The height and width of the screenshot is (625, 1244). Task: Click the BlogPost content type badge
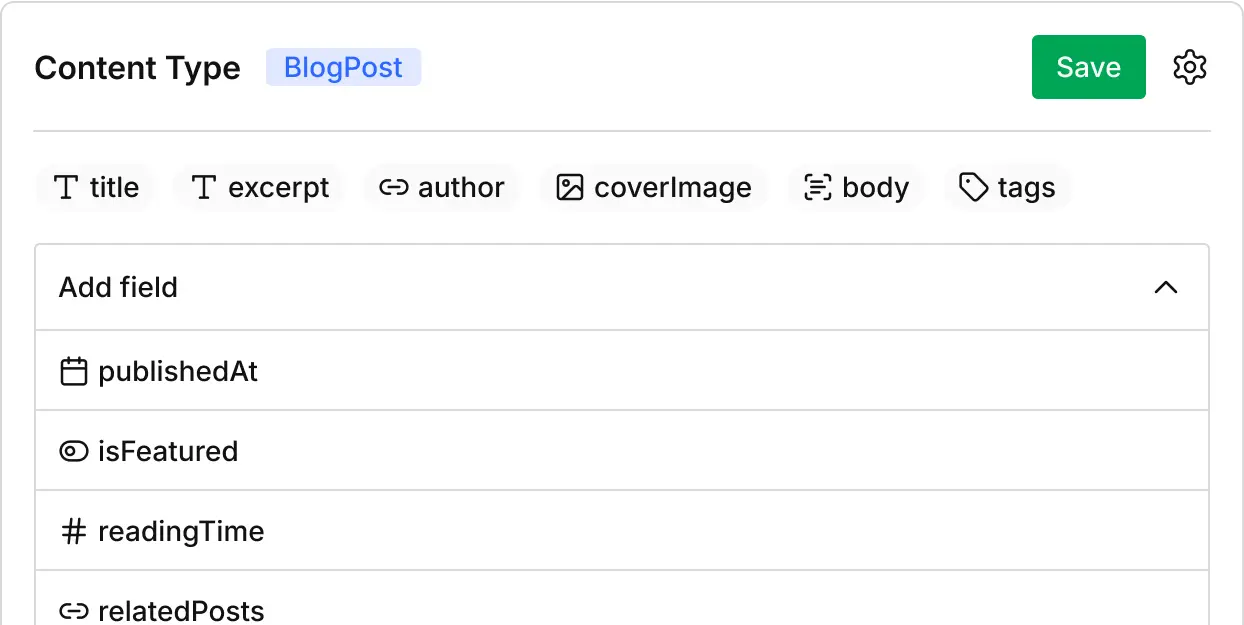pyautogui.click(x=343, y=68)
